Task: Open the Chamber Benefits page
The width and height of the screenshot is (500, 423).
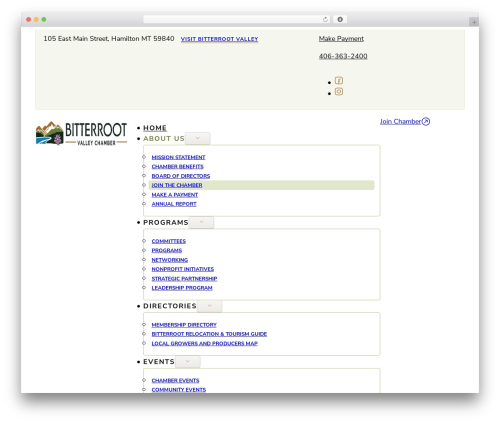Action: [177, 167]
